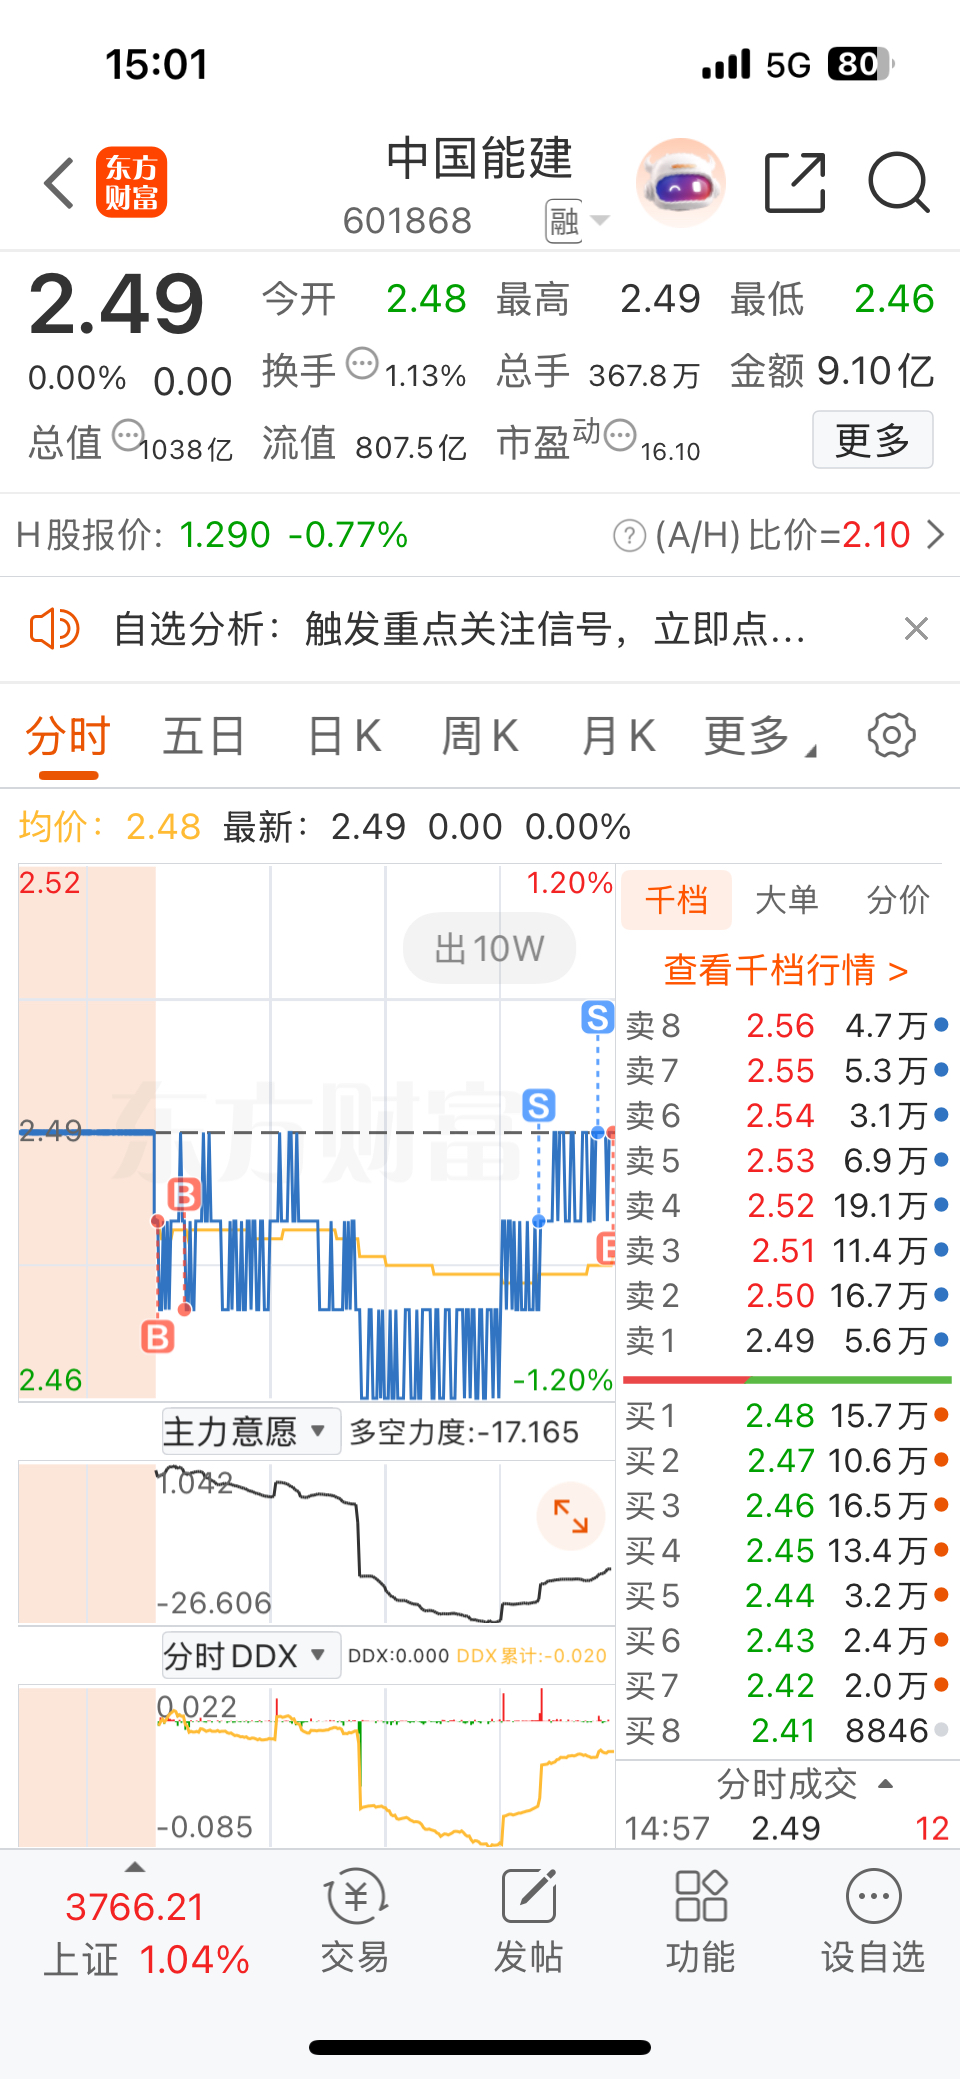Image resolution: width=960 pixels, height=2079 pixels.
Task: Switch to the 月K tab
Action: (x=618, y=737)
